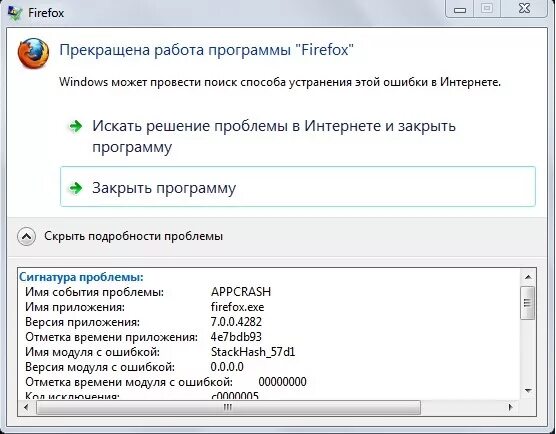Click version value 7.0.0.4282

pos(236,322)
